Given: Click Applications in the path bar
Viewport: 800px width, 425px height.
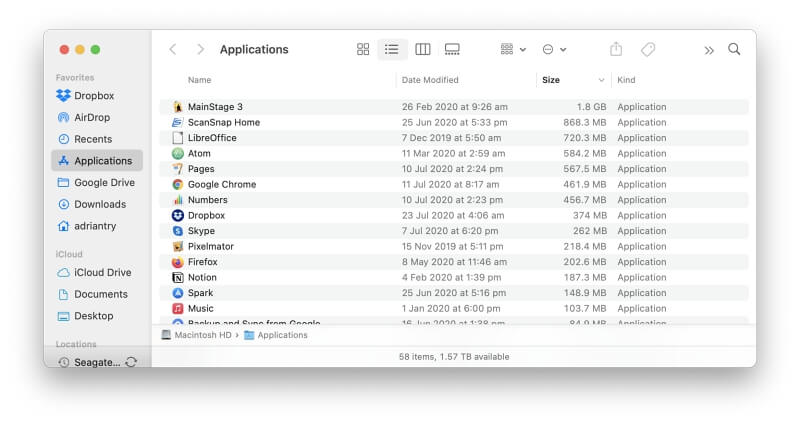Looking at the screenshot, I should point(276,335).
